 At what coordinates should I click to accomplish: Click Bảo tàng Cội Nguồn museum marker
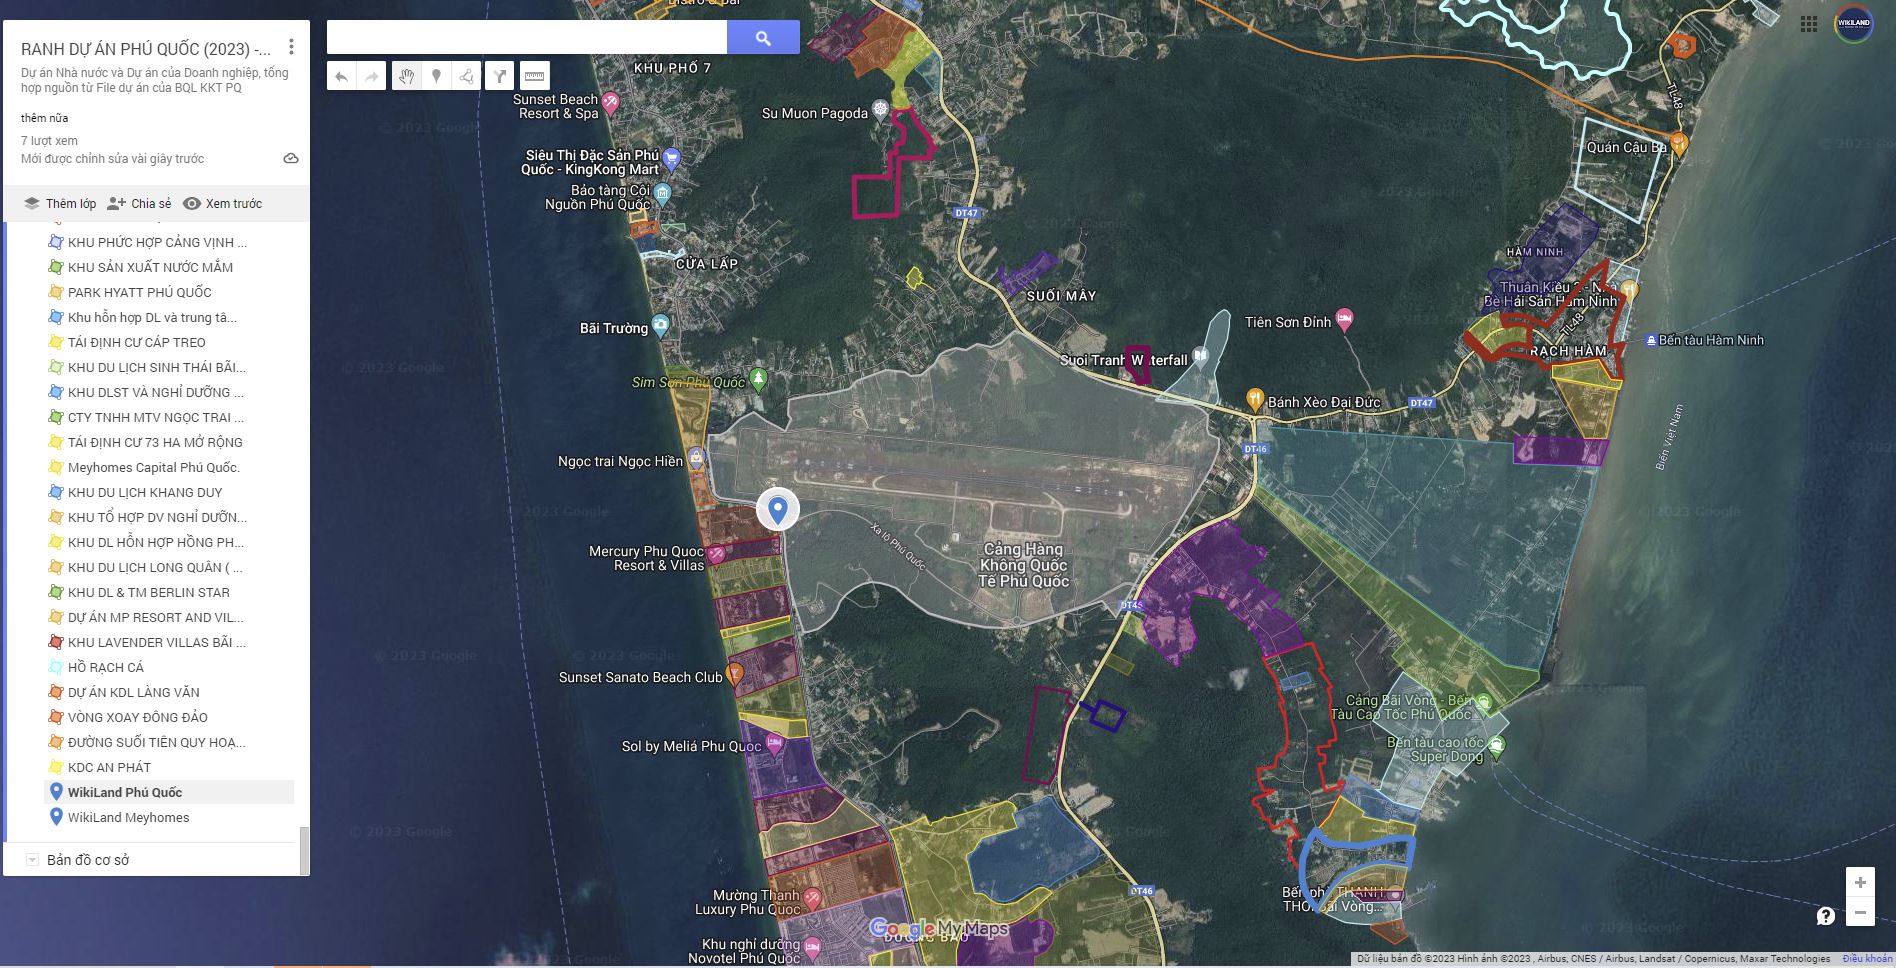point(662,193)
